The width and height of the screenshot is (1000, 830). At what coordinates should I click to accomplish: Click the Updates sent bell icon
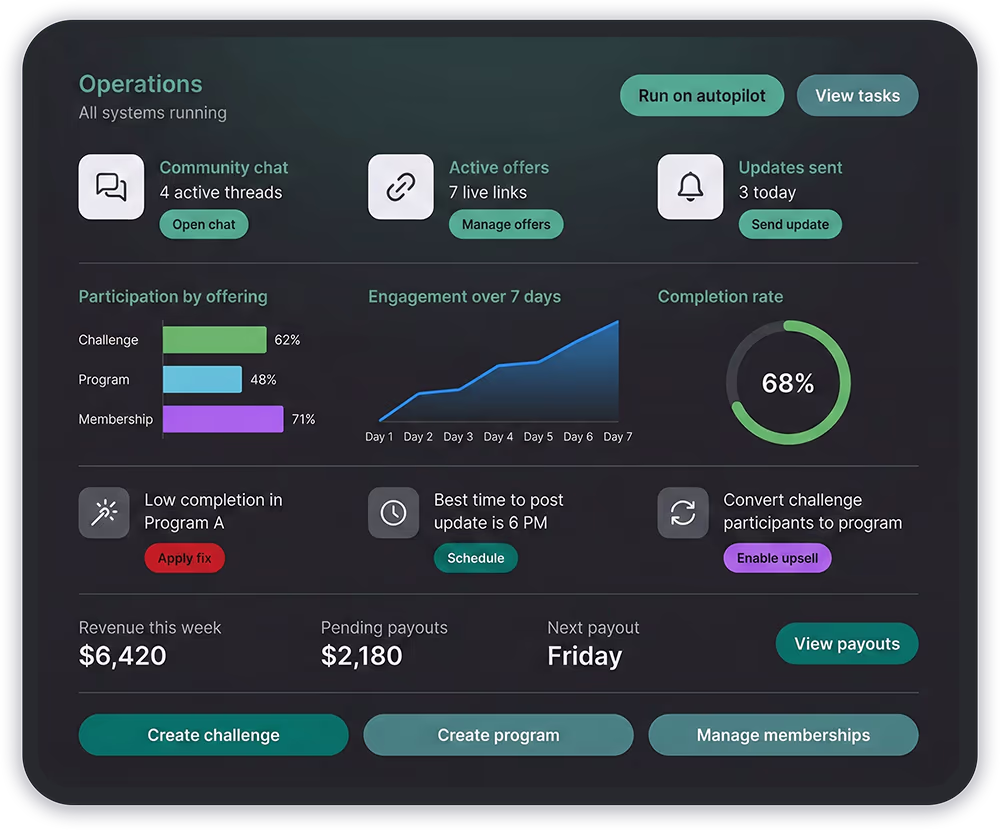point(690,187)
